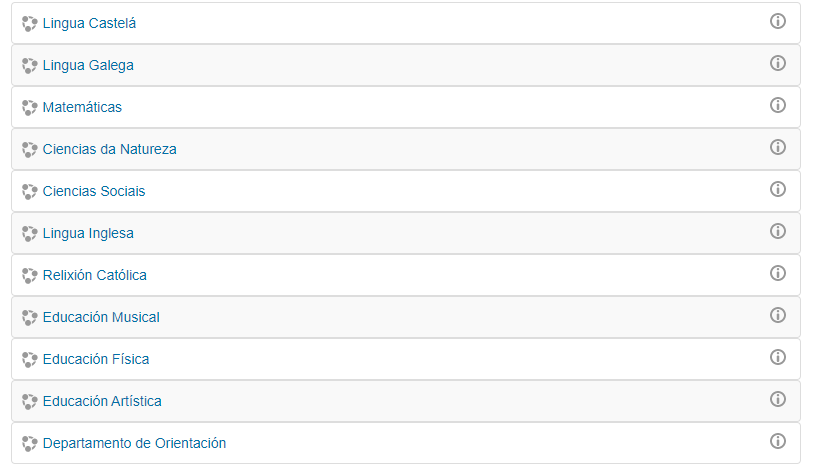The height and width of the screenshot is (467, 814).
Task: Open the Matemáticas info icon
Action: click(777, 105)
